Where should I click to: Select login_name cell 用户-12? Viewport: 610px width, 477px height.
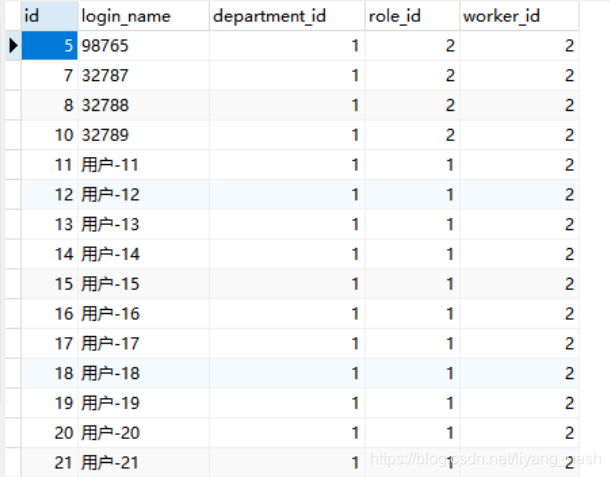pyautogui.click(x=144, y=195)
